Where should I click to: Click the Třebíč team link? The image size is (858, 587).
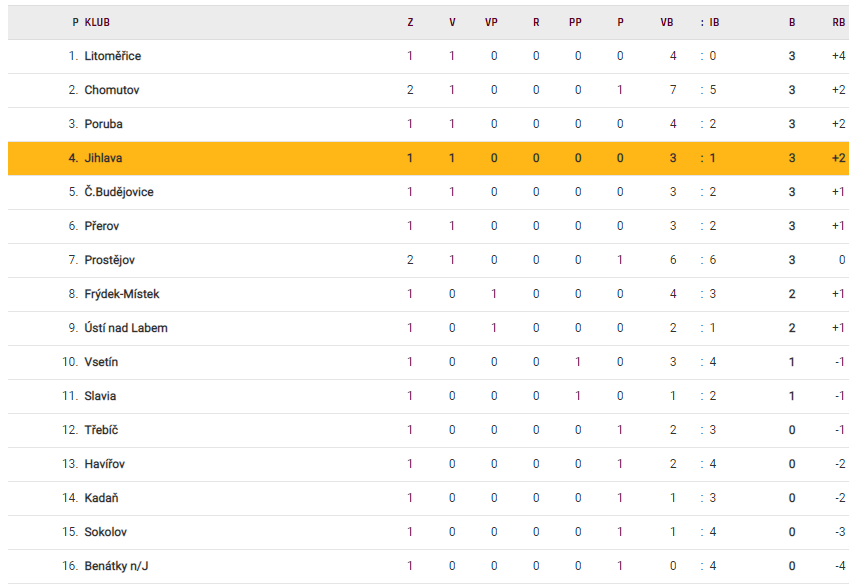102,430
